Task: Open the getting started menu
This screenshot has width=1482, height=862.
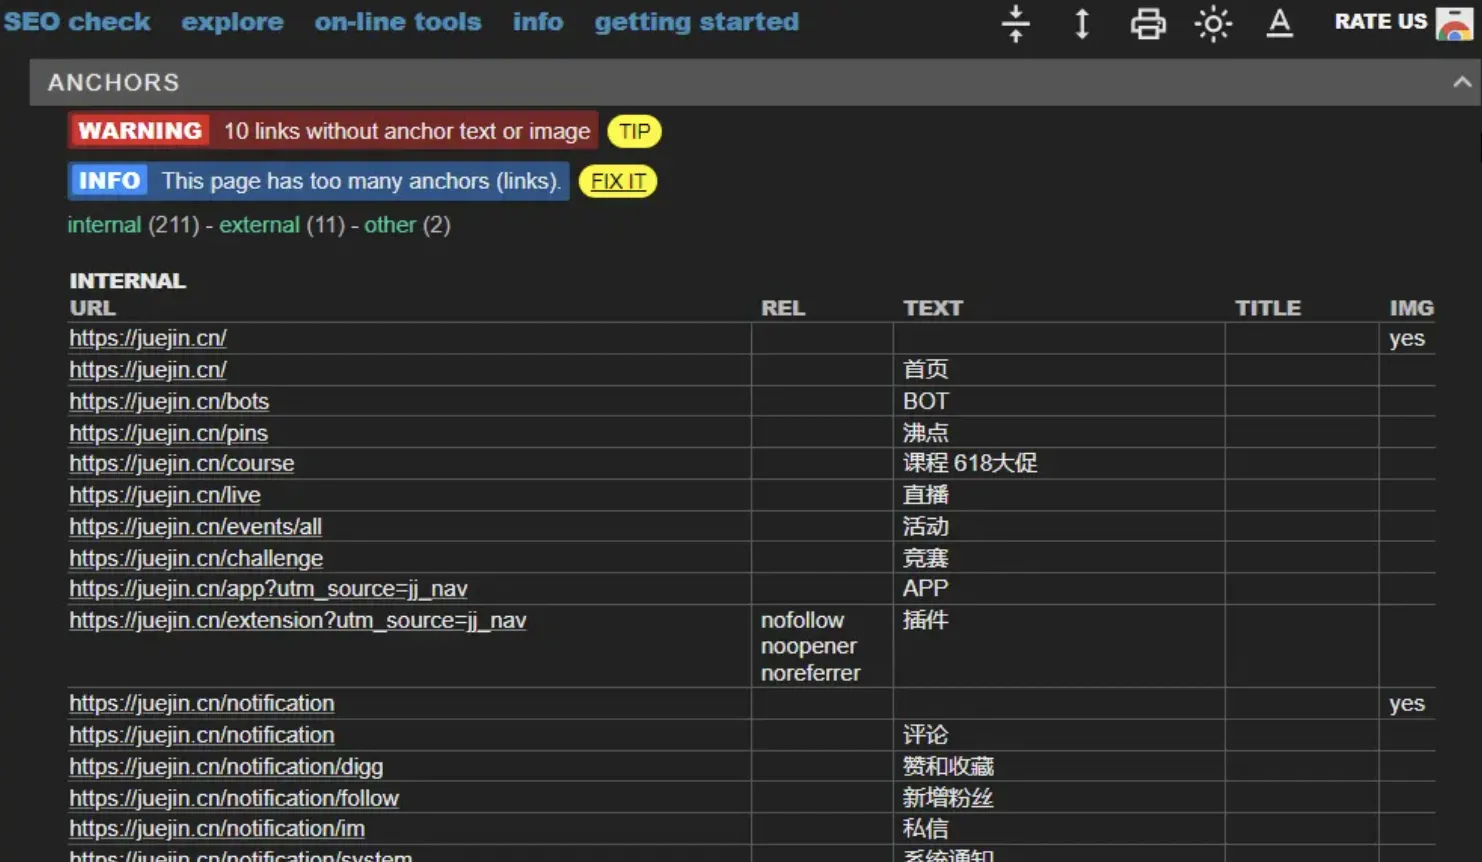Action: 696,22
